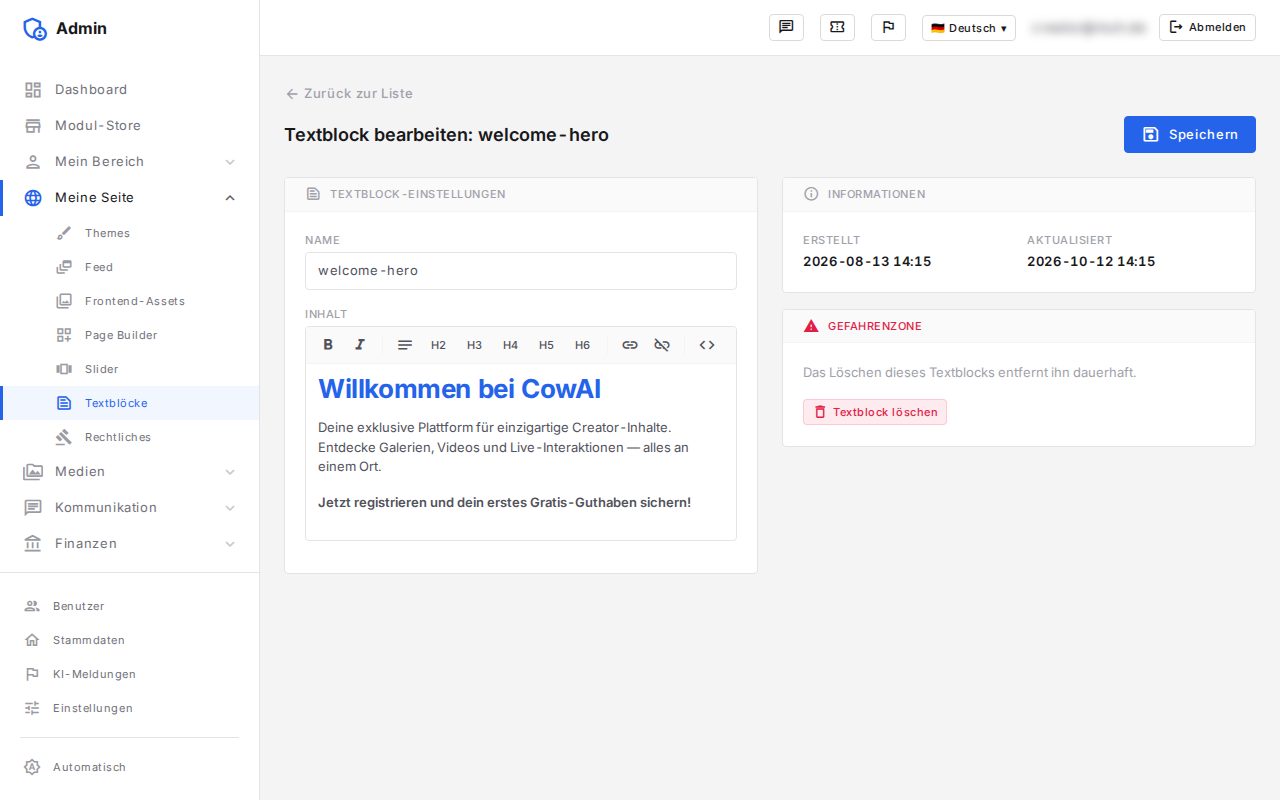Apply H5 heading style
The image size is (1280, 800).
546,345
